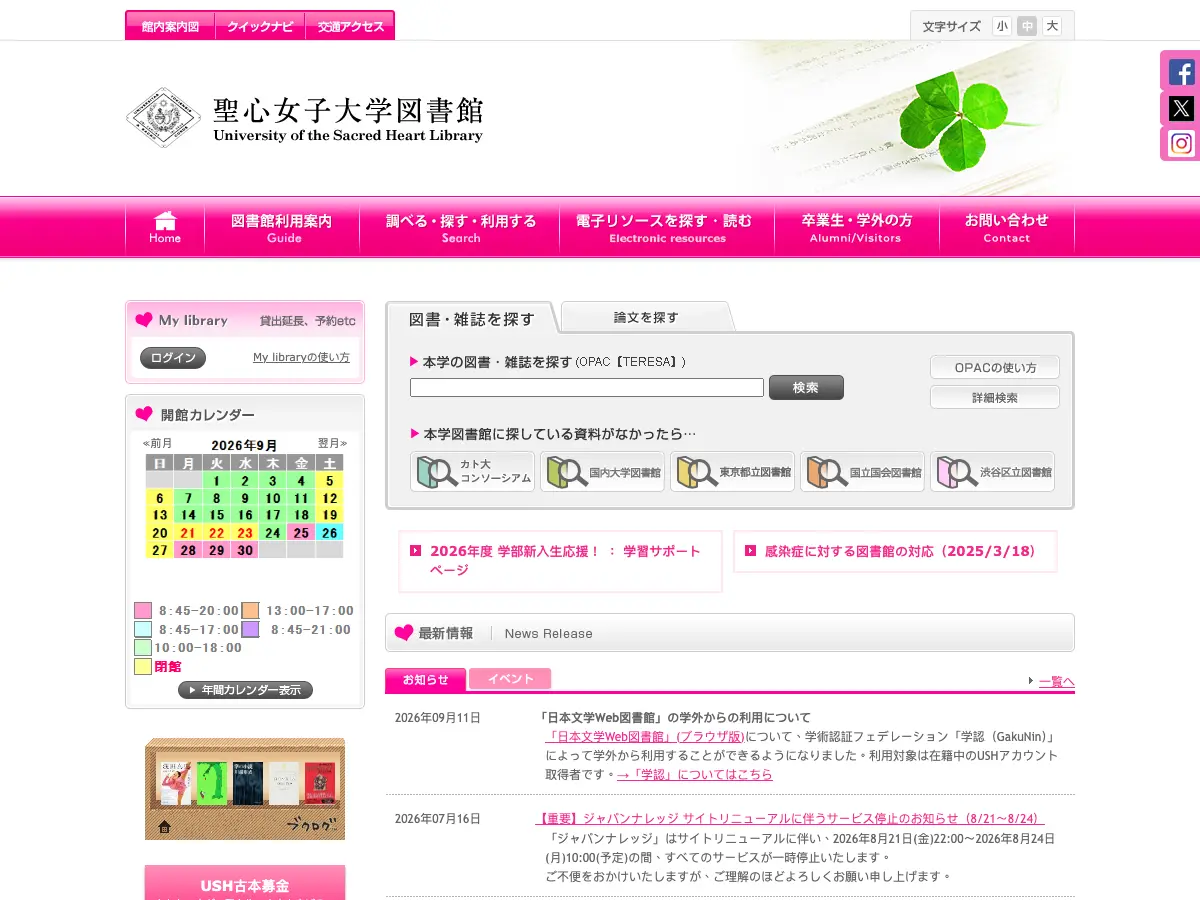Open カト大コンソーシアム search icon button
This screenshot has height=900, width=1200.
tap(472, 471)
